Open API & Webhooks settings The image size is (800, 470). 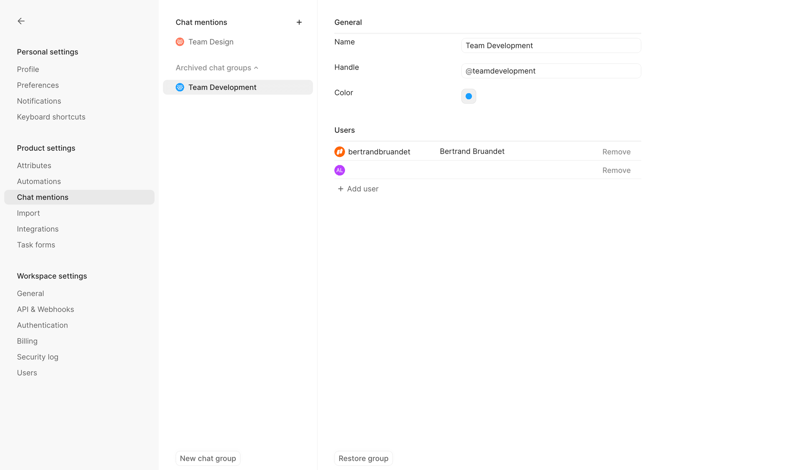(45, 309)
